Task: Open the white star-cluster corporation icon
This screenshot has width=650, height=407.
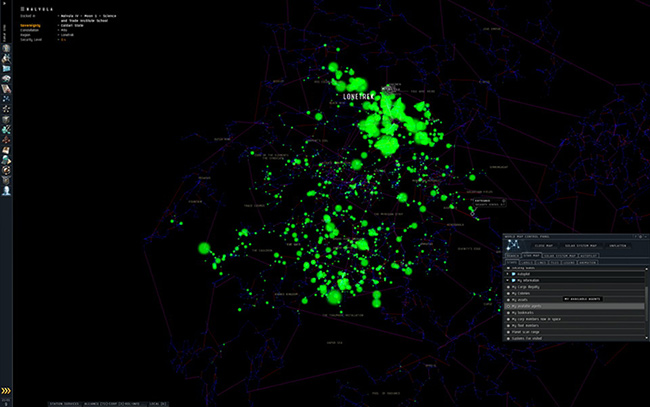Action: pyautogui.click(x=6, y=109)
